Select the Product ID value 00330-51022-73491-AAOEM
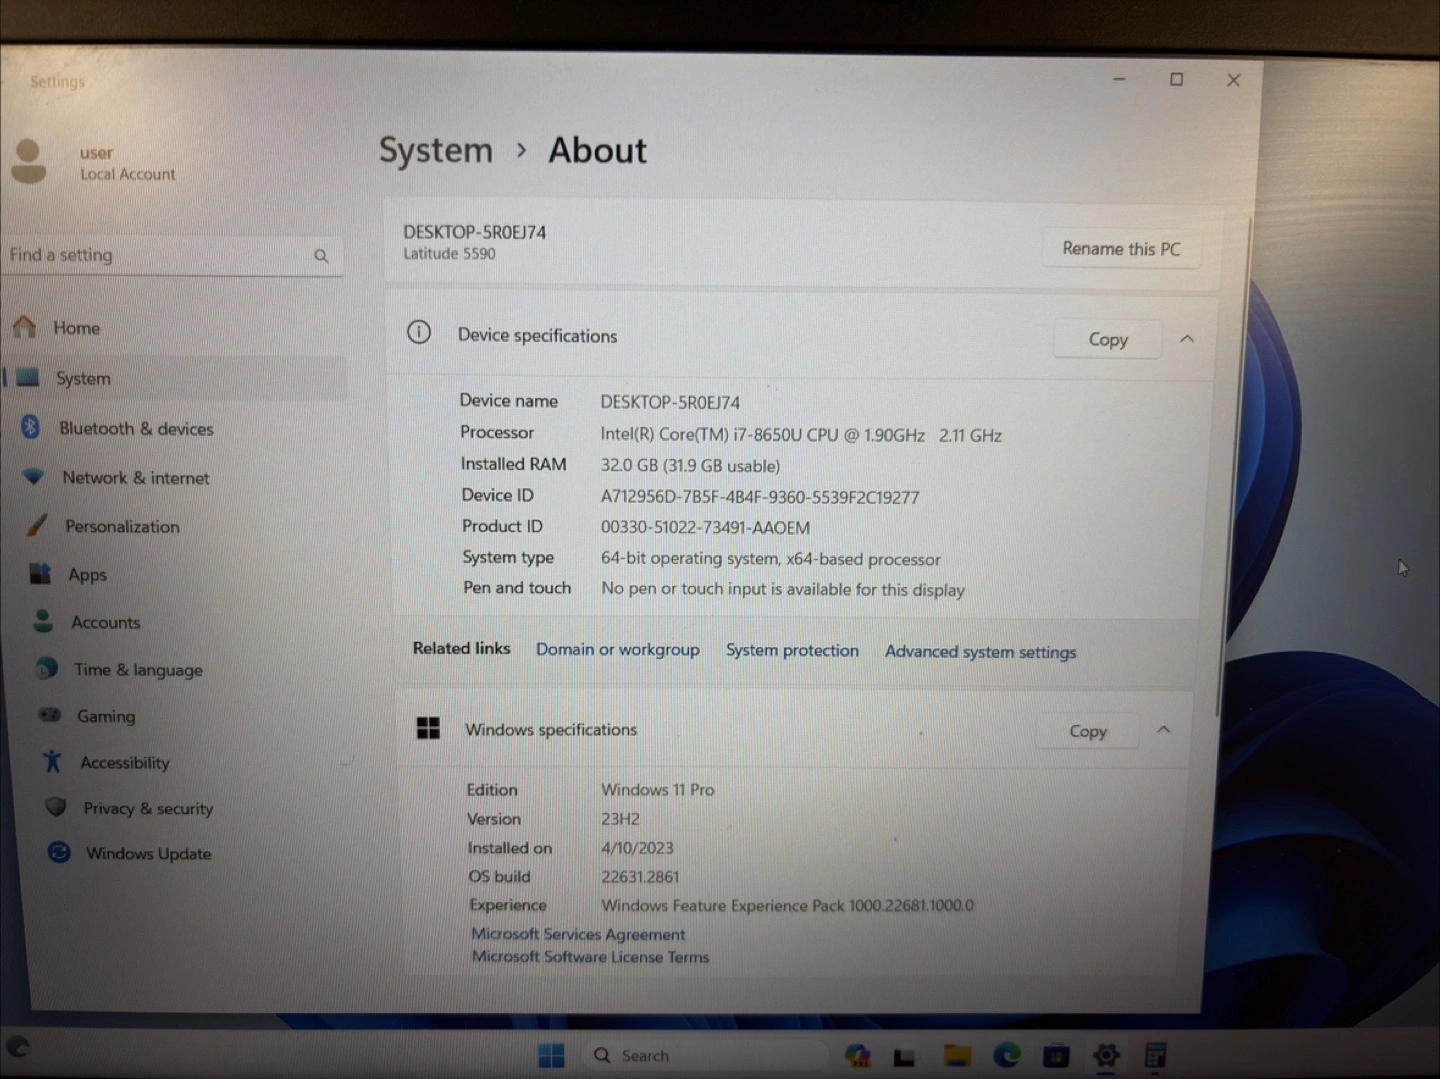Image resolution: width=1440 pixels, height=1079 pixels. [705, 527]
